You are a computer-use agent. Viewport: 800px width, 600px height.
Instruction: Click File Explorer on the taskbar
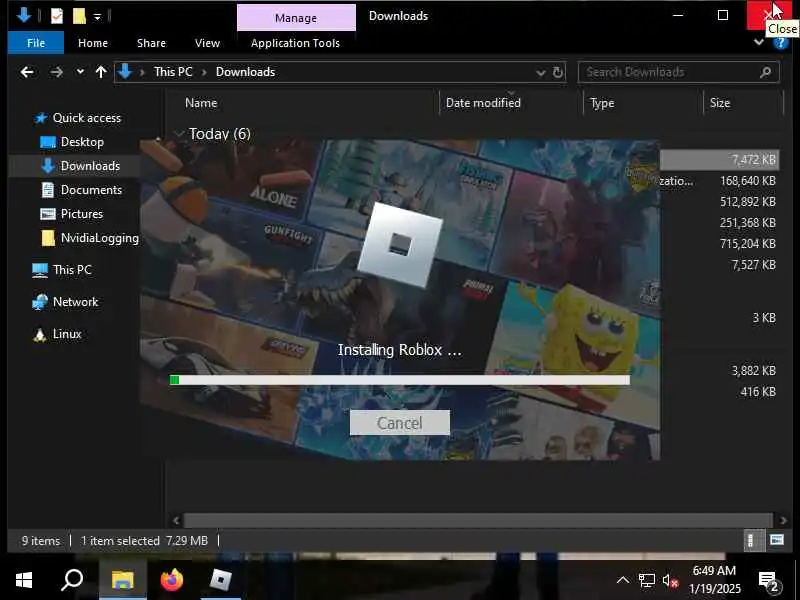pyautogui.click(x=122, y=580)
